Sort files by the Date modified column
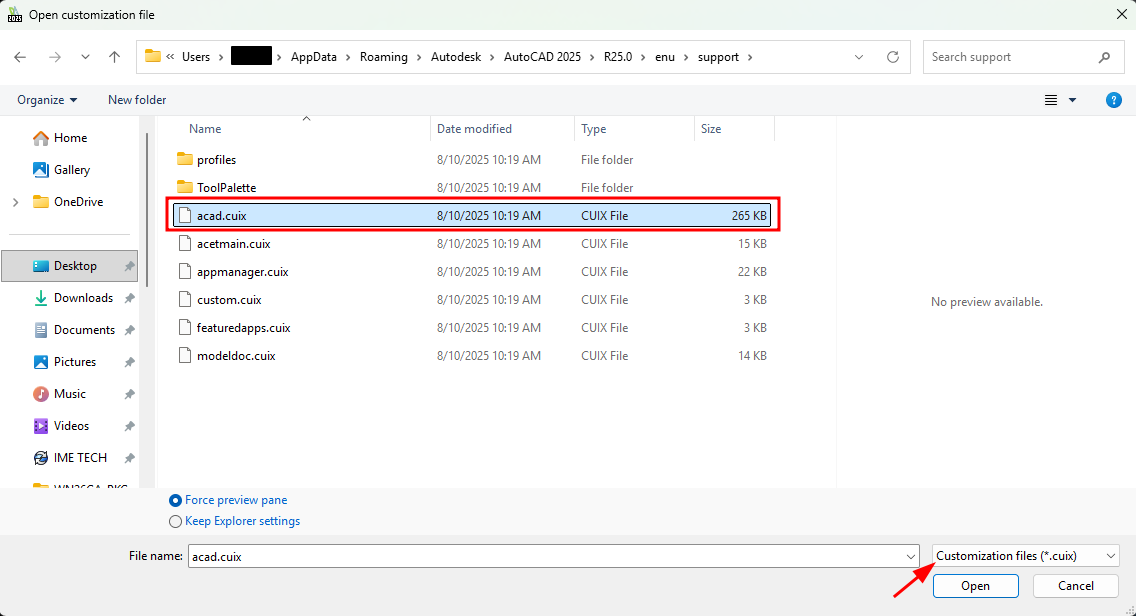The height and width of the screenshot is (616, 1136). [x=474, y=129]
